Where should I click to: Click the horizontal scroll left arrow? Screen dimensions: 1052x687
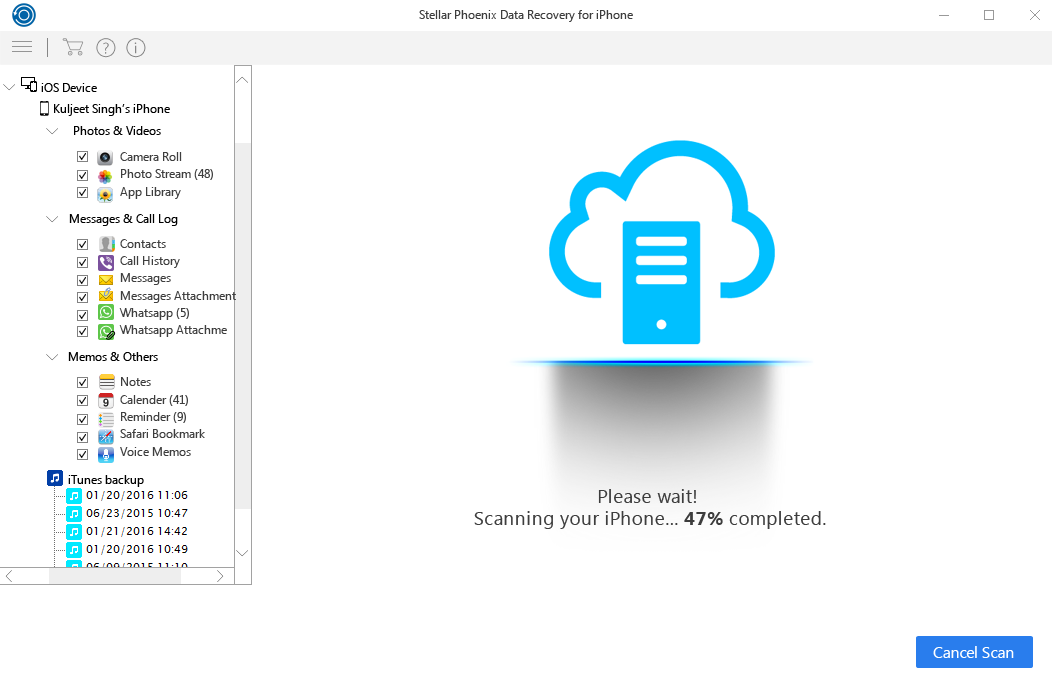tap(9, 576)
